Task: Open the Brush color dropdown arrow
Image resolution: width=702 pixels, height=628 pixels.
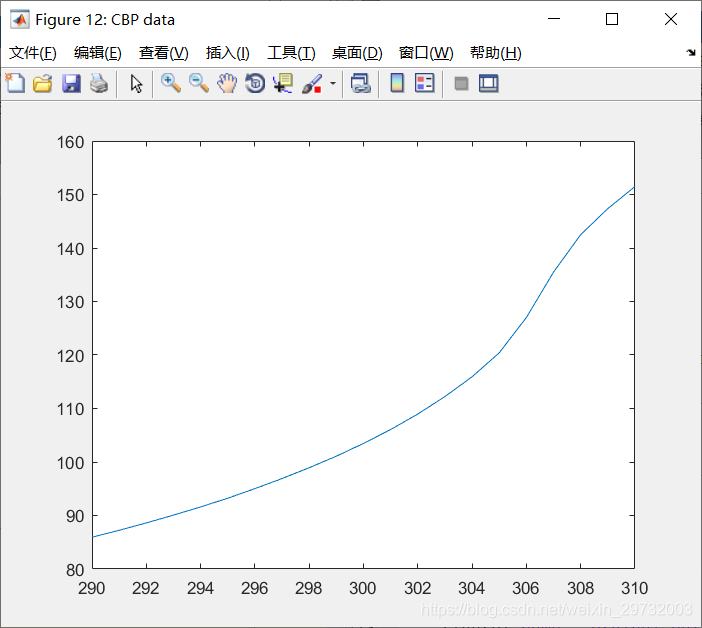Action: pos(333,83)
